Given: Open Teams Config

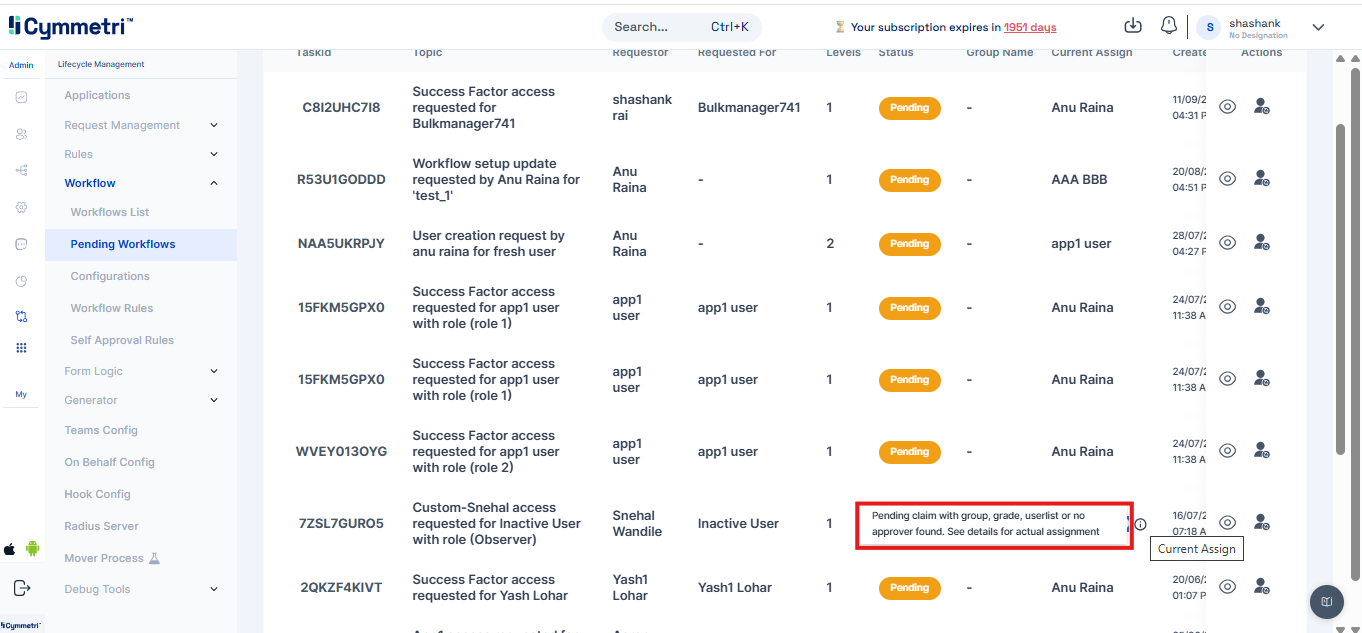Looking at the screenshot, I should [x=101, y=430].
